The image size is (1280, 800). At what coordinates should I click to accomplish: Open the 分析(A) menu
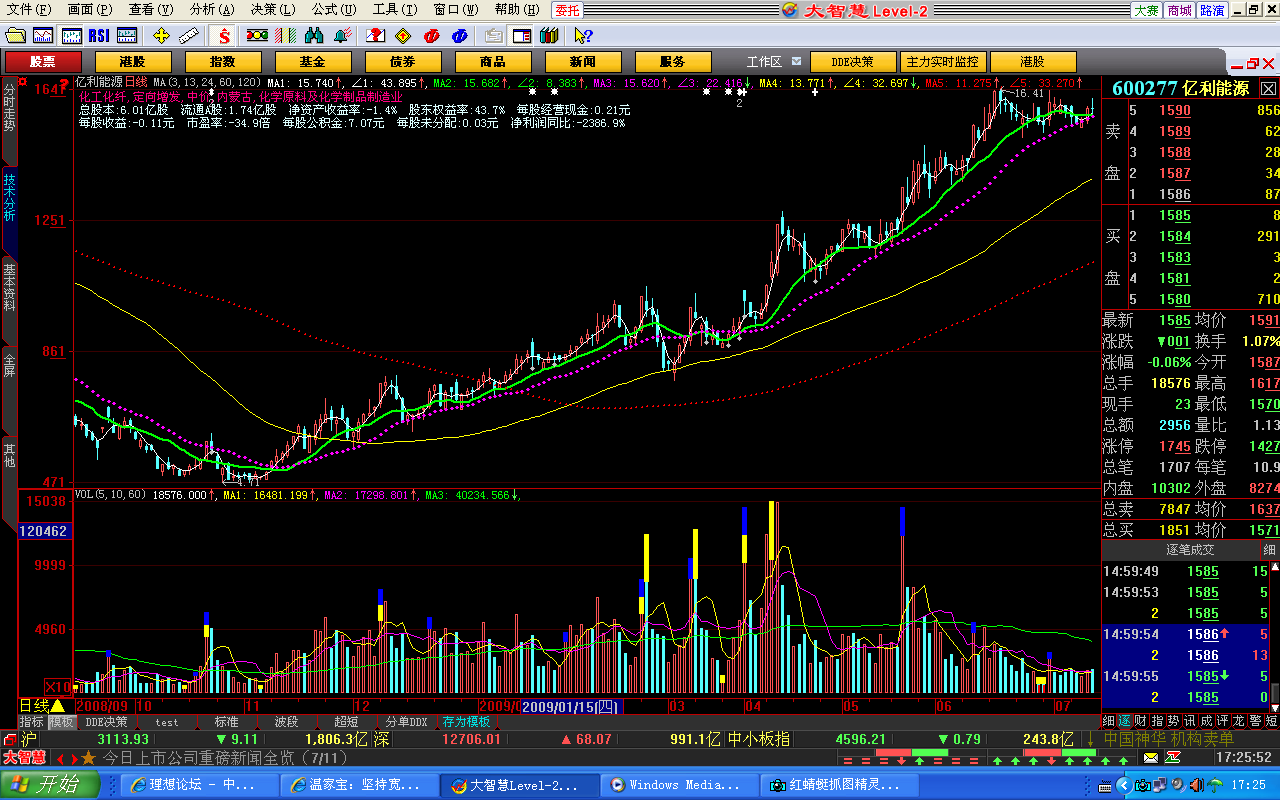pos(212,9)
